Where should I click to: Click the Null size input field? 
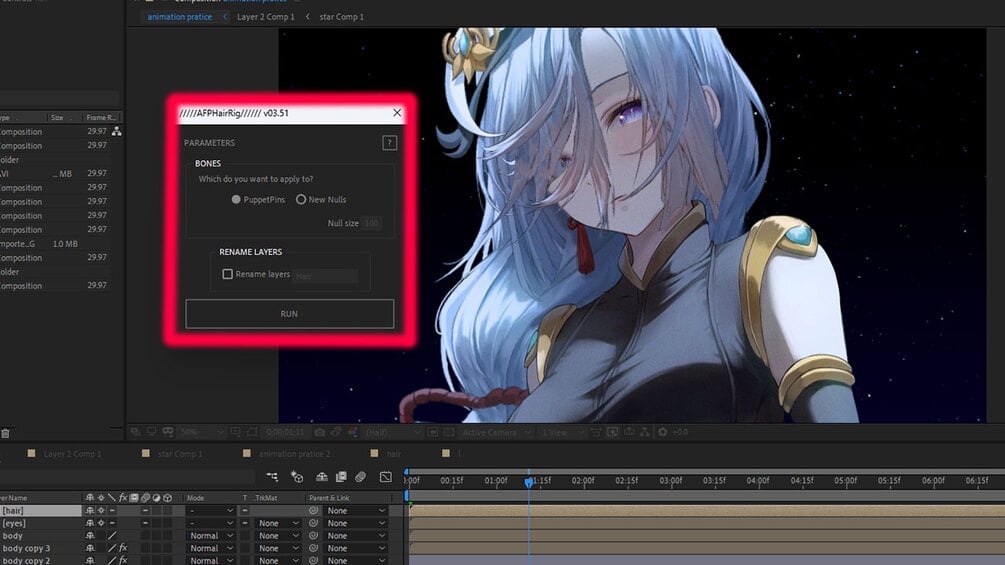[371, 223]
